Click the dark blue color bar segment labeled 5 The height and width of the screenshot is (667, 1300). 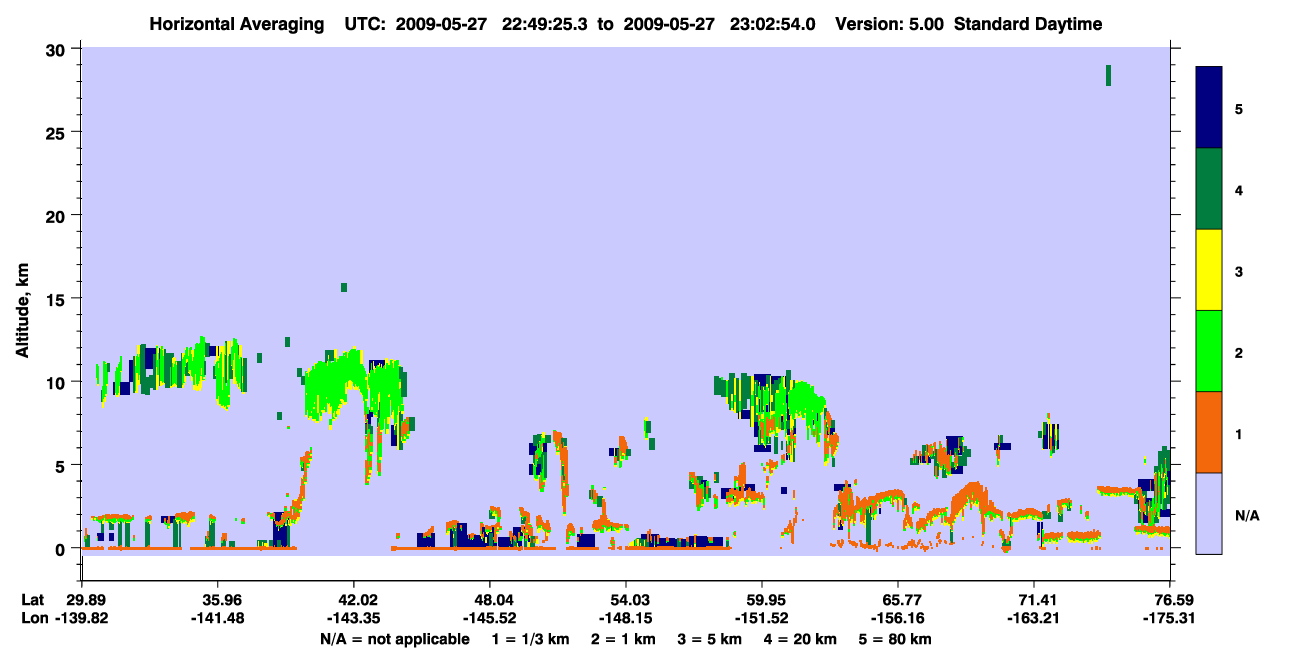point(1209,107)
